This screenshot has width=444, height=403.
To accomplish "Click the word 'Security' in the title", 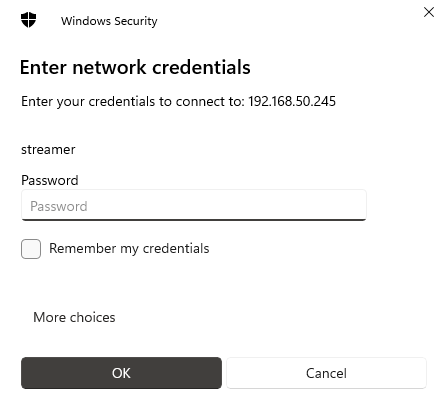I will pyautogui.click(x=136, y=21).
